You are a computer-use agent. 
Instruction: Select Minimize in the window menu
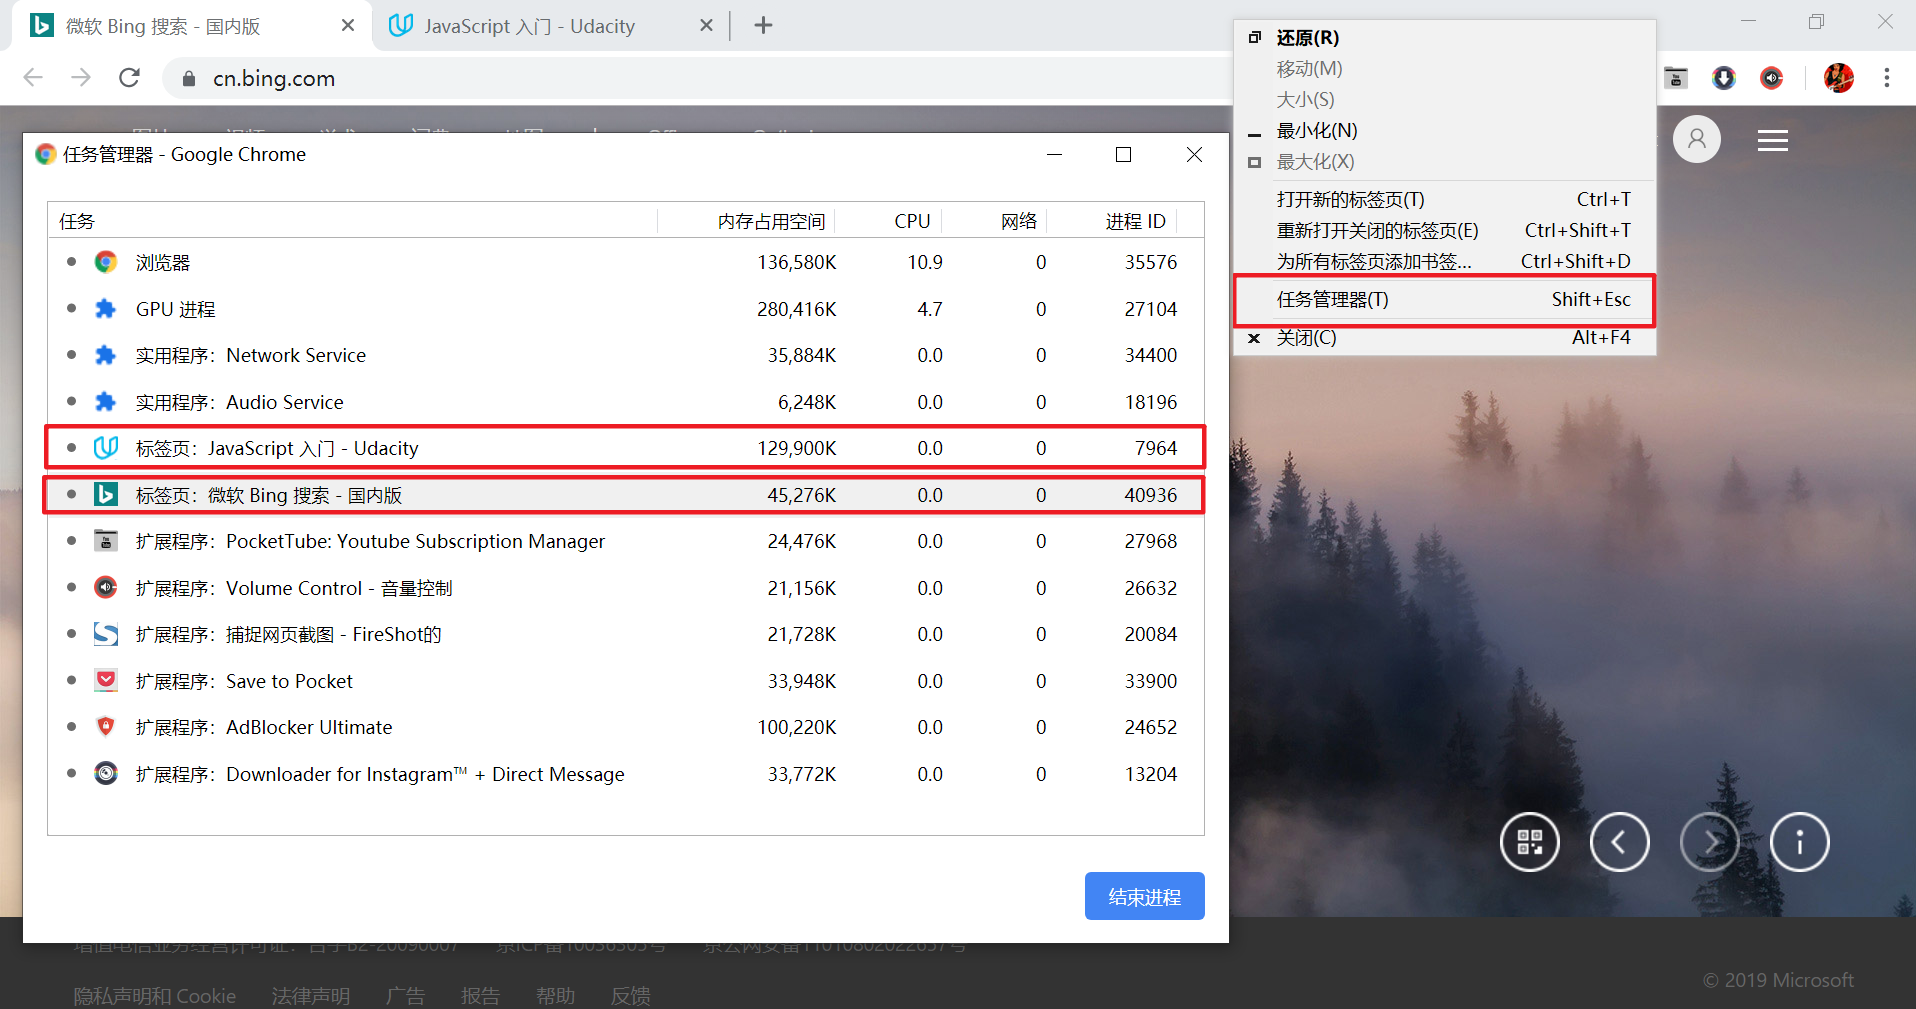coord(1444,131)
